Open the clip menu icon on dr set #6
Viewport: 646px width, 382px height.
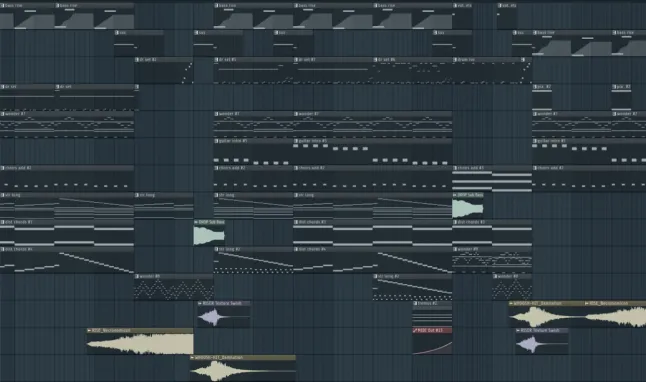click(376, 60)
